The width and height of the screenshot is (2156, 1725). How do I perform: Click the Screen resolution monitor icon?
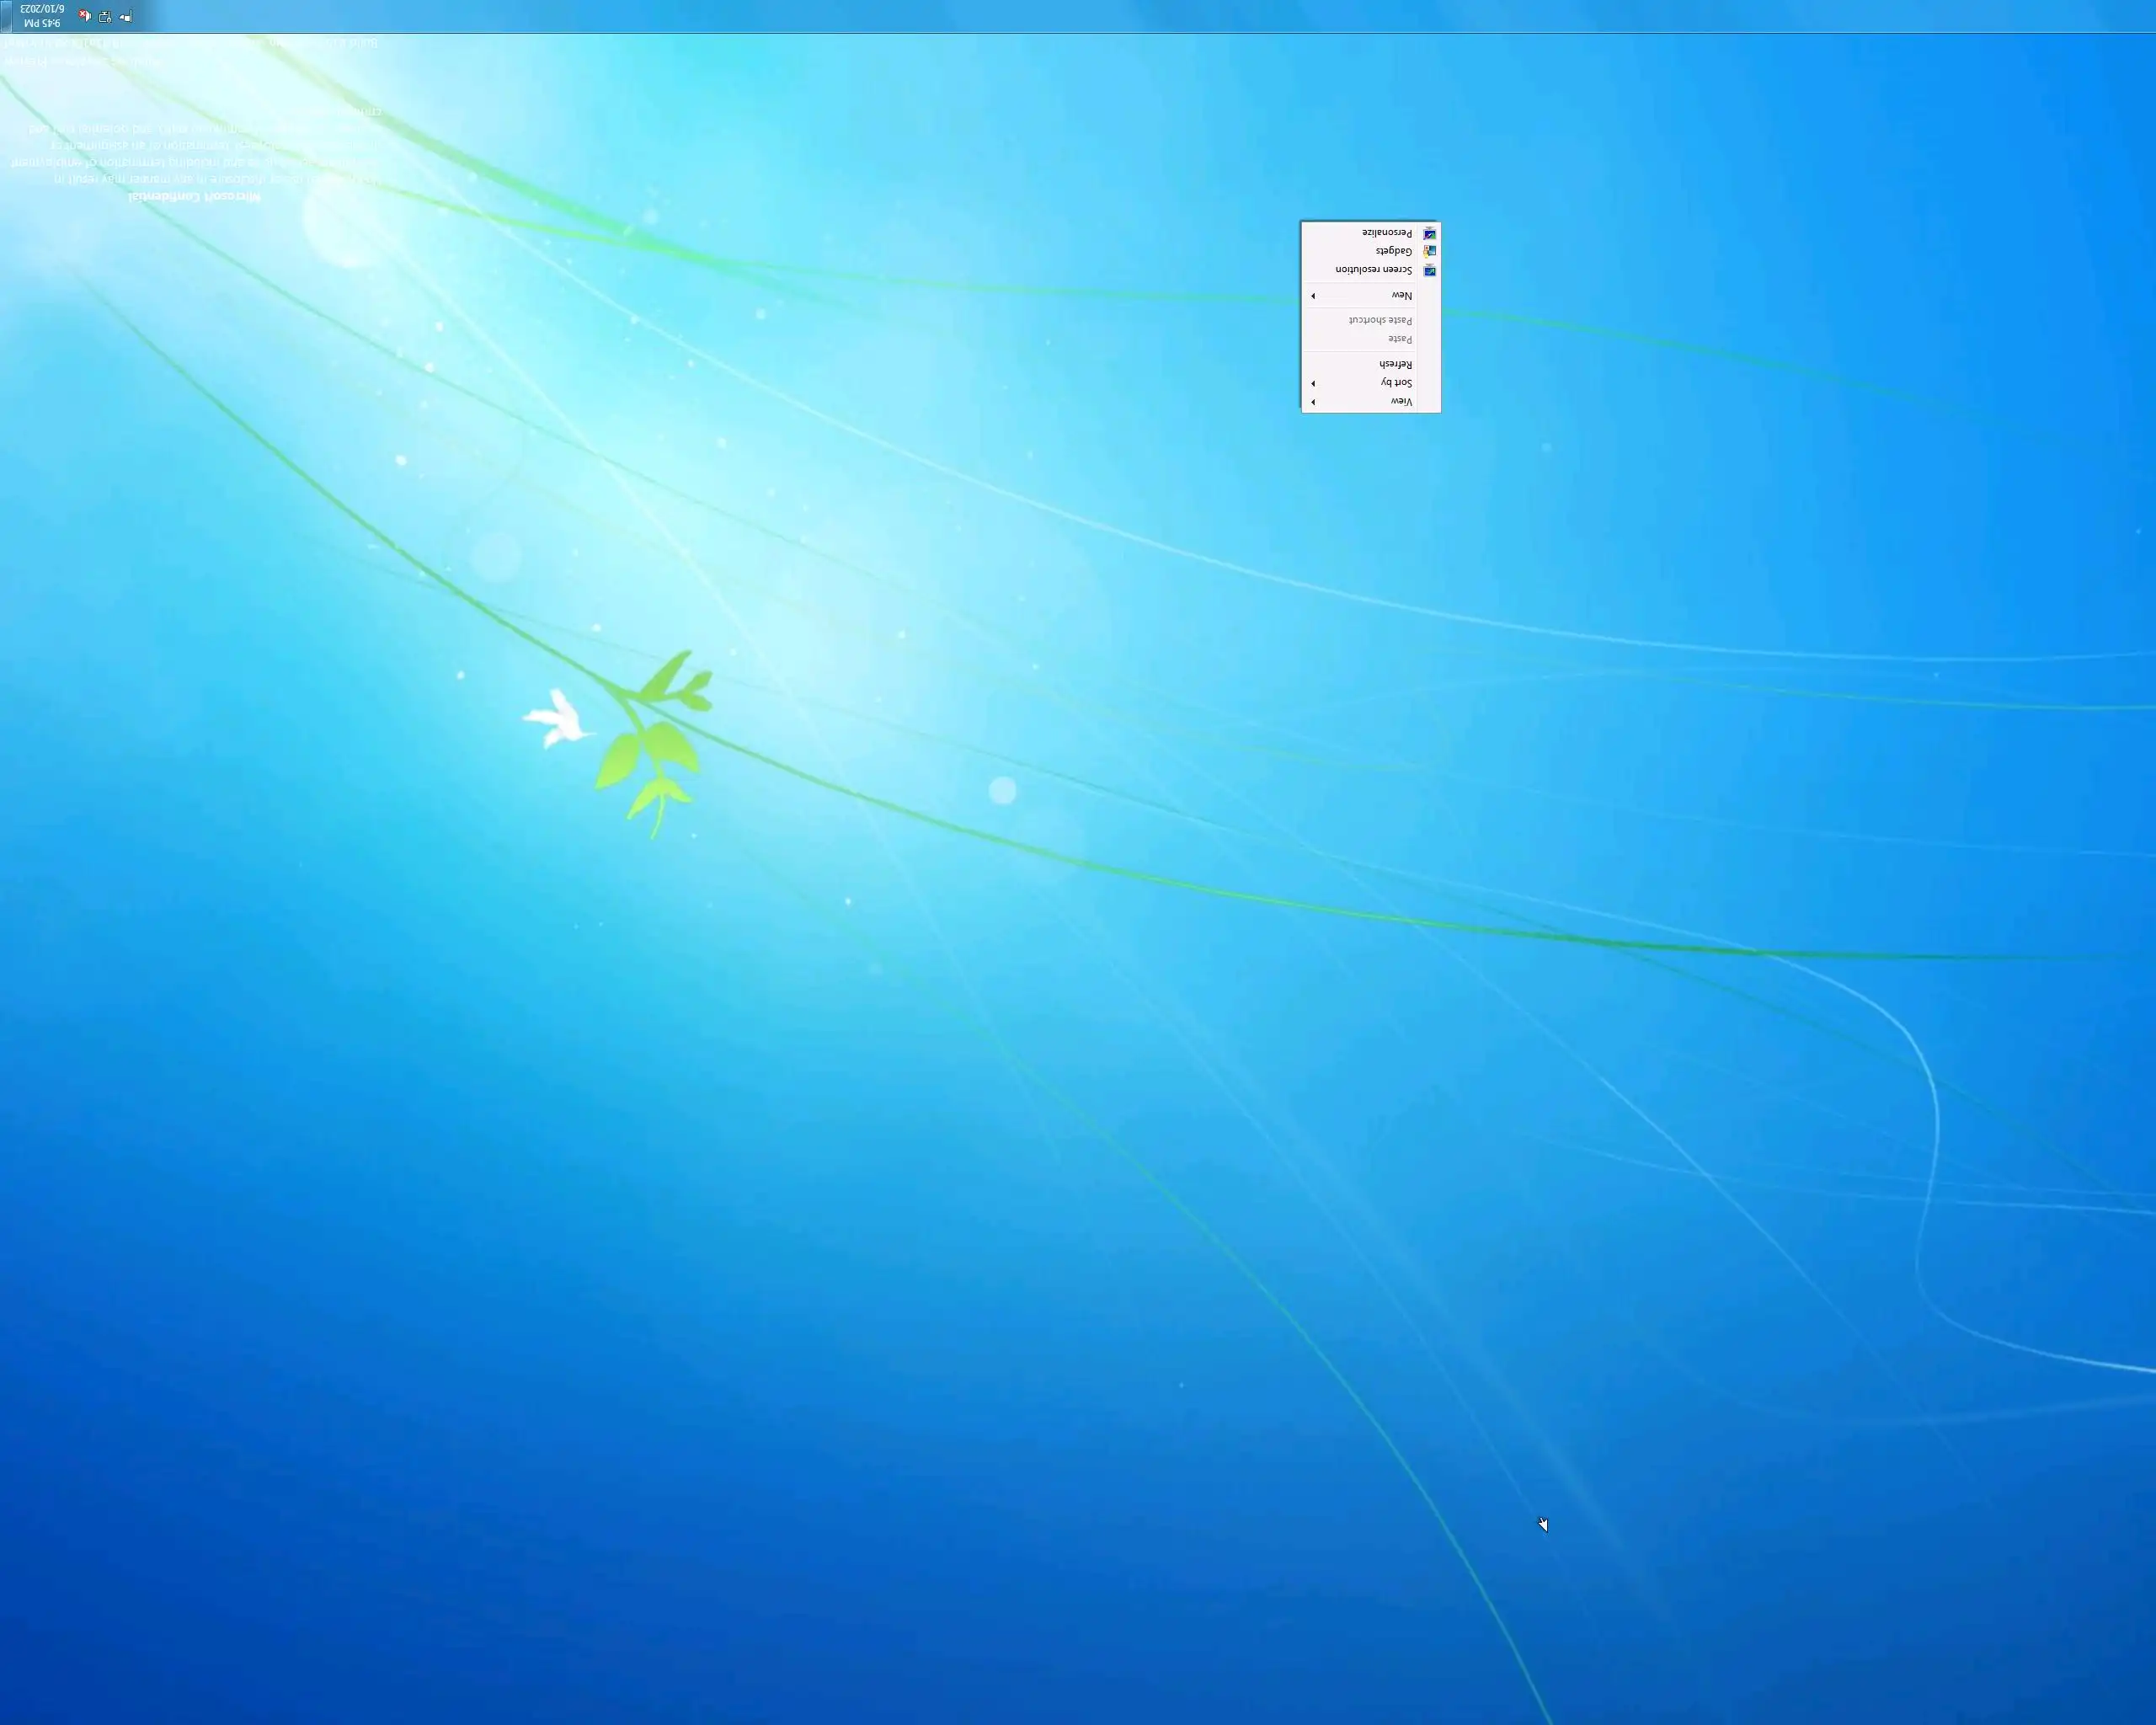point(1430,270)
